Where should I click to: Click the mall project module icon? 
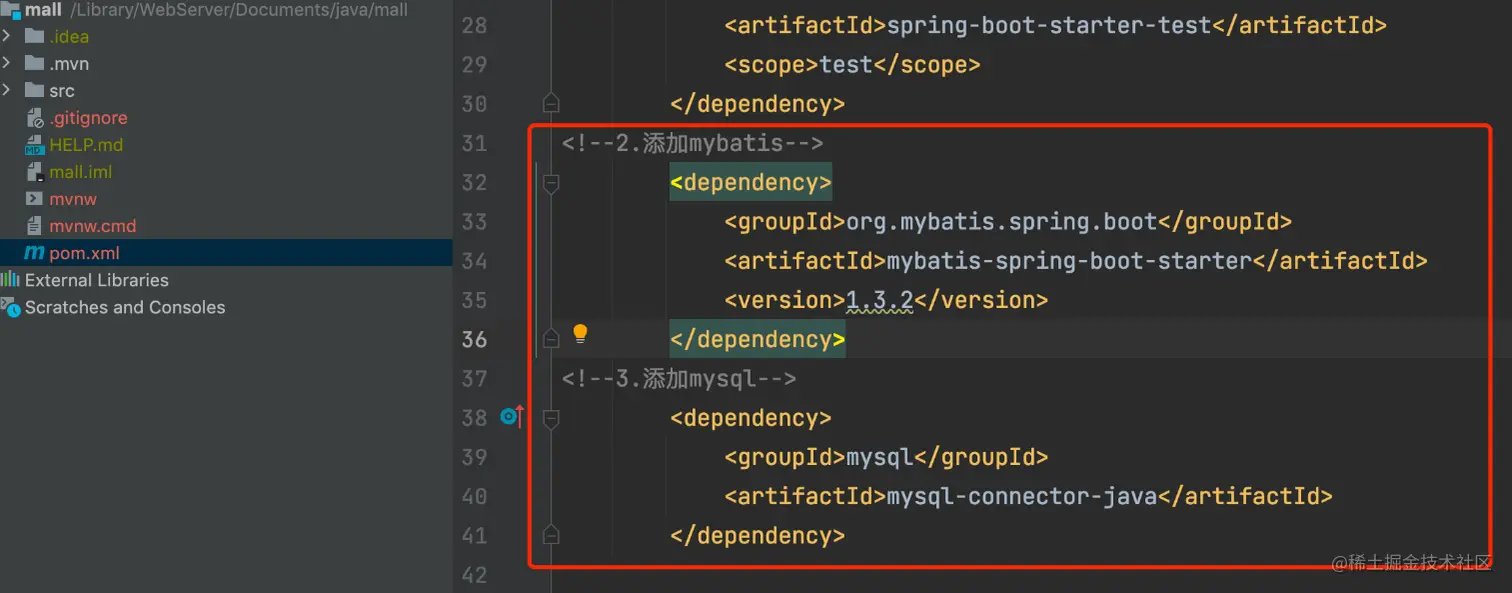[10, 10]
